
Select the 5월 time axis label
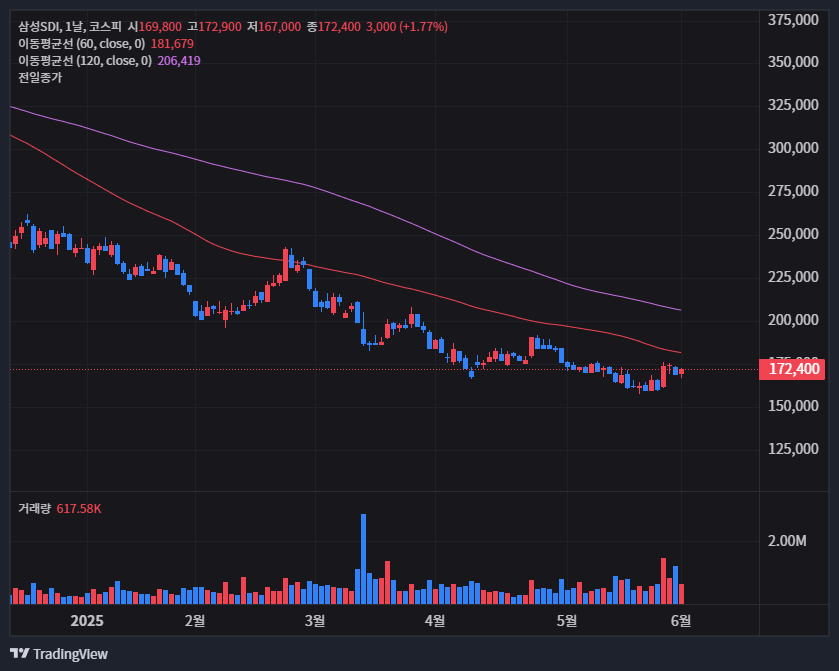pos(567,621)
